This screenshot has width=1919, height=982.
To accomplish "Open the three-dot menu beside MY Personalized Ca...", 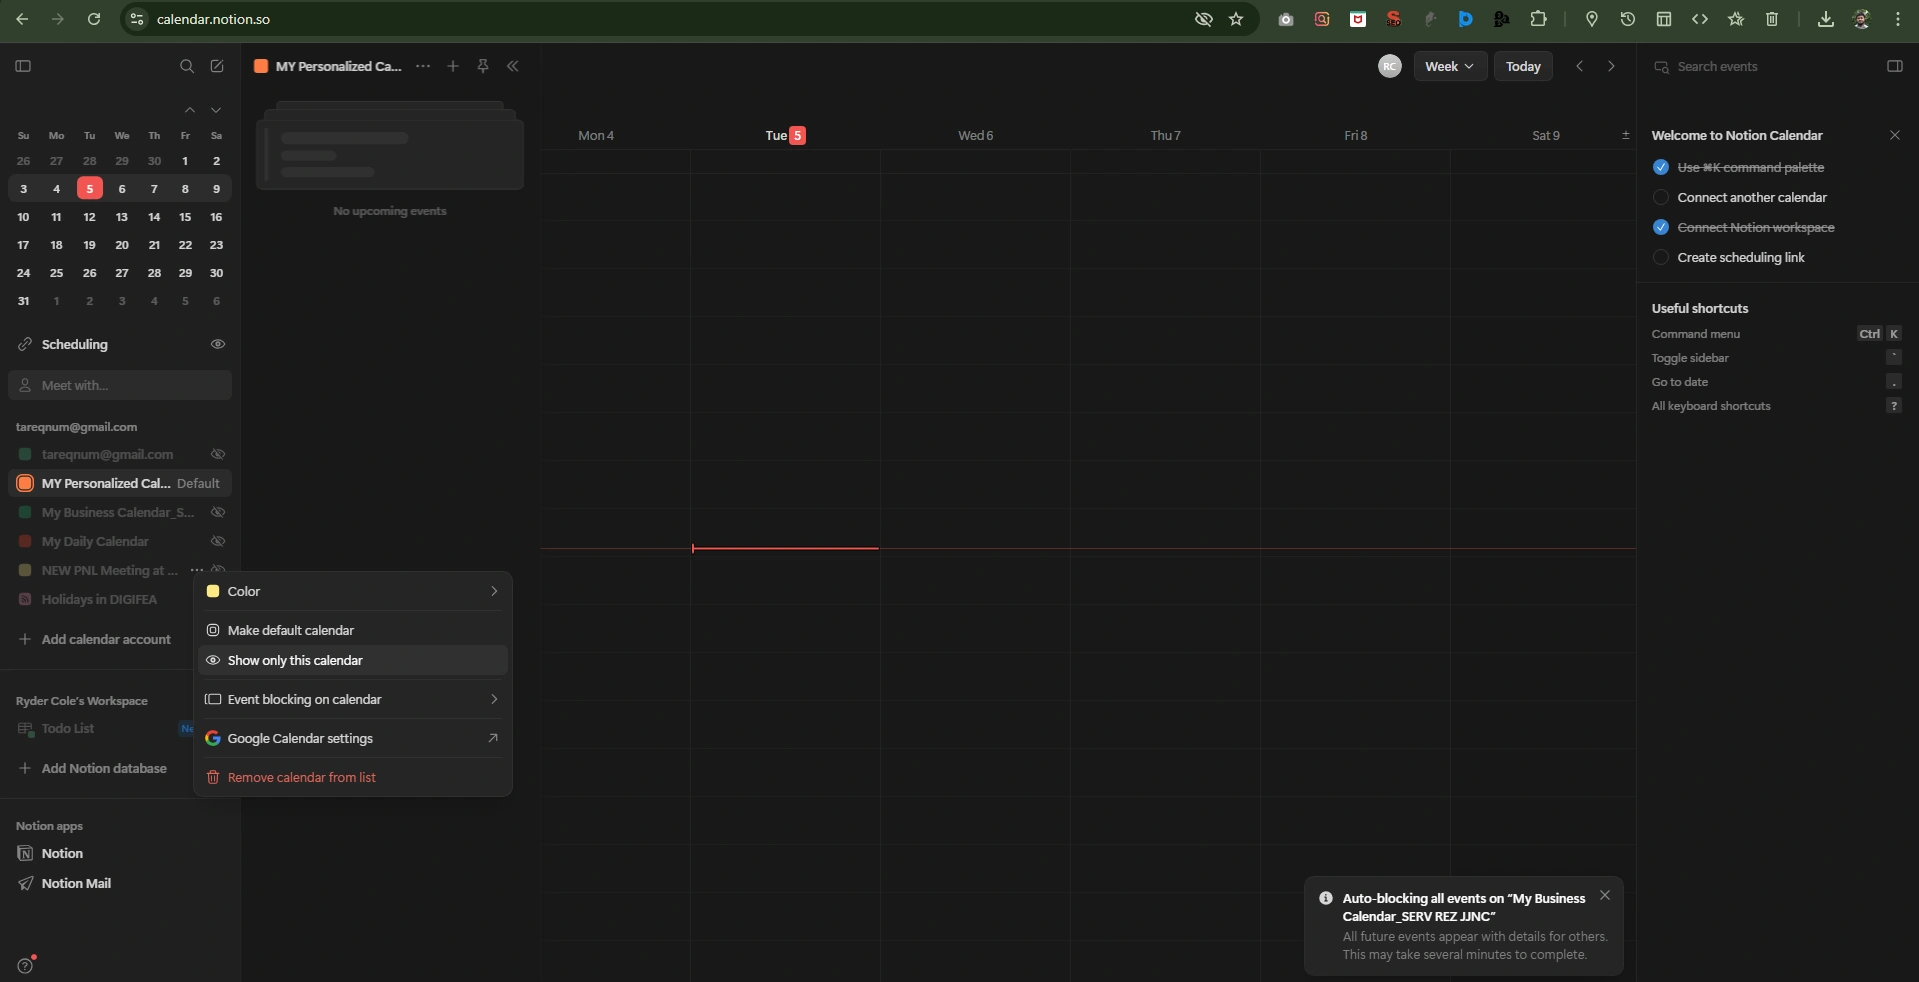I will pyautogui.click(x=423, y=66).
